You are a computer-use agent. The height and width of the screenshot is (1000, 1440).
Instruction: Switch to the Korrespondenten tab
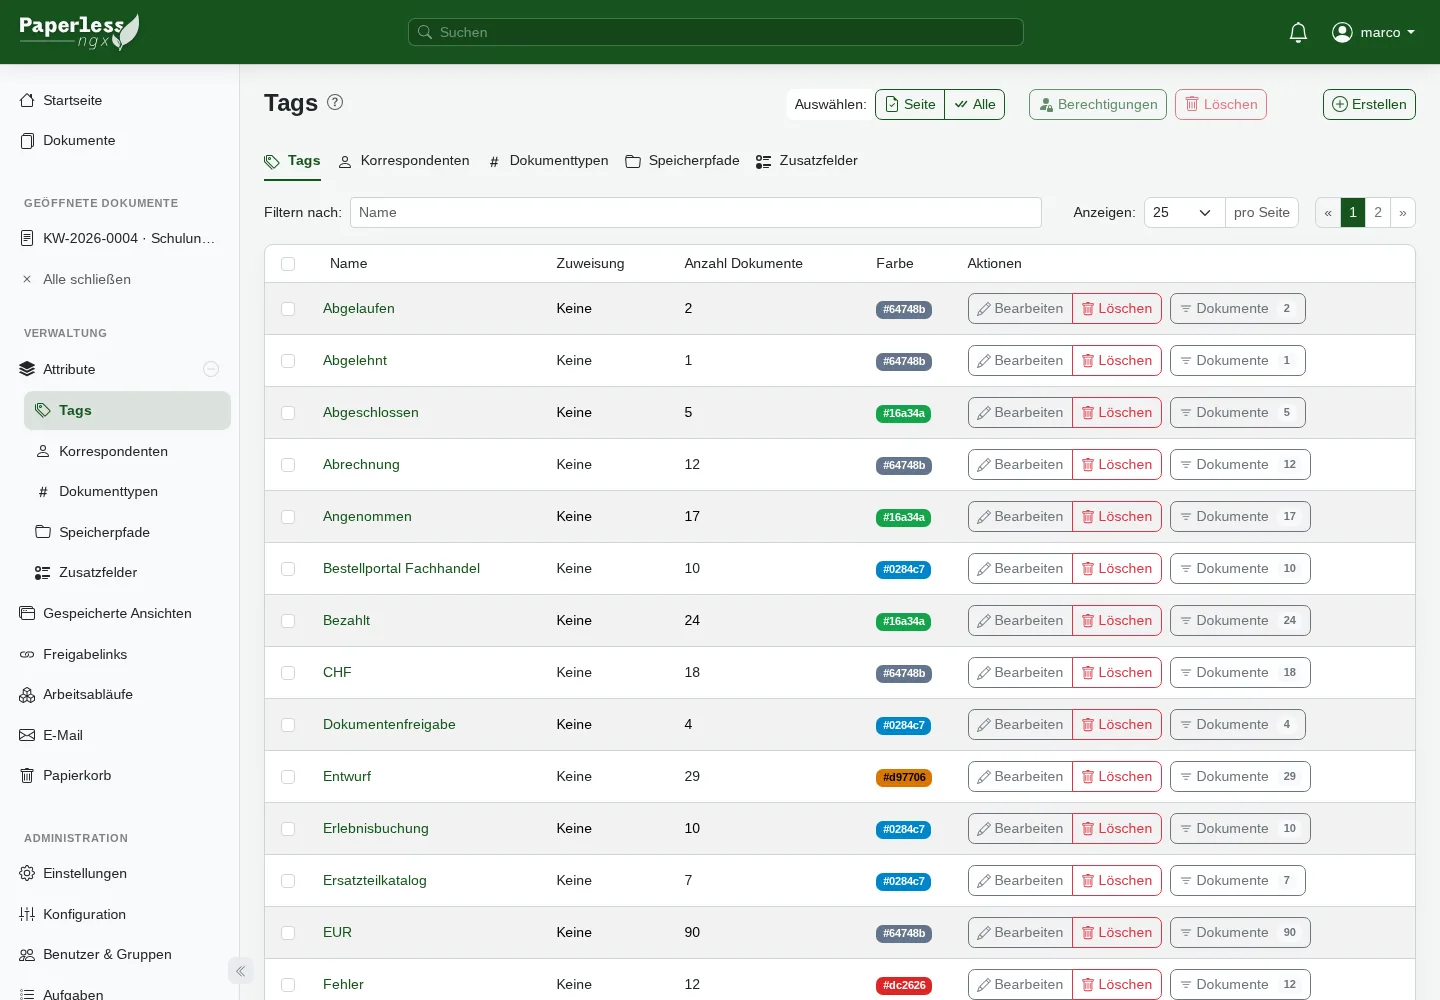[404, 161]
